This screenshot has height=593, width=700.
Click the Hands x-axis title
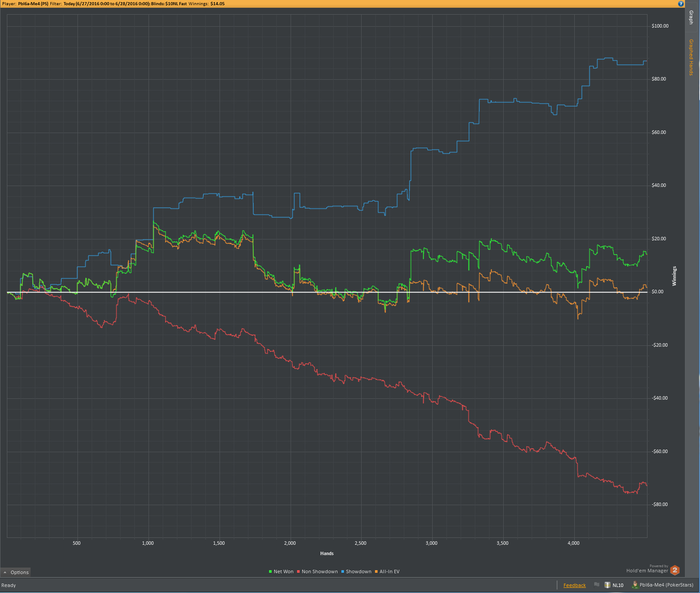click(x=327, y=553)
